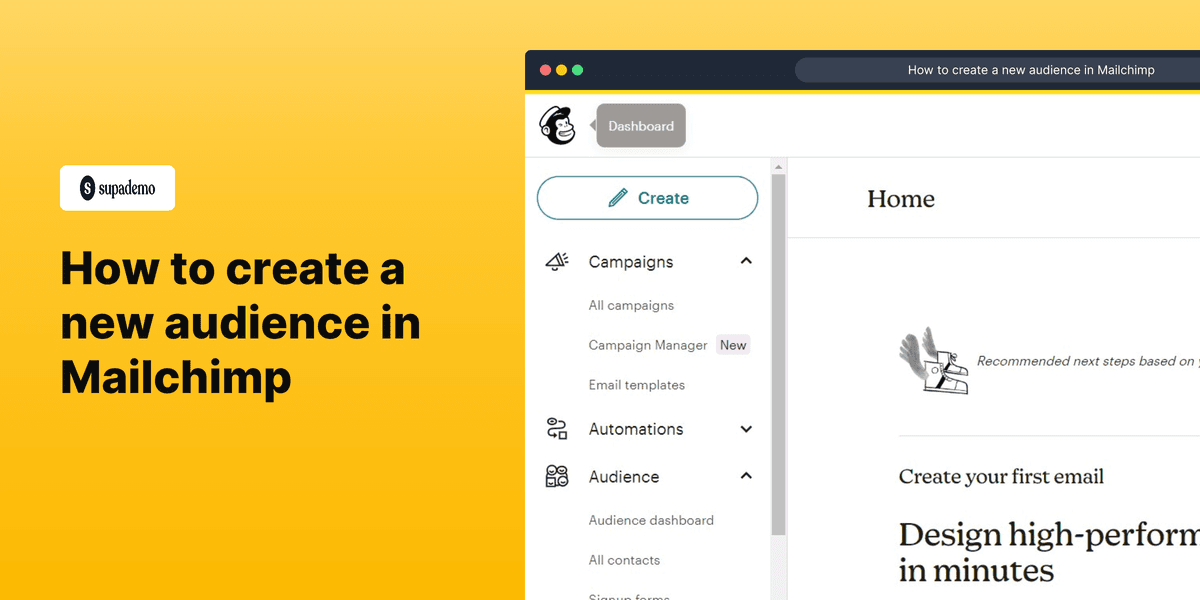Click the hand-drawn printer illustration
1200x600 pixels.
click(935, 362)
